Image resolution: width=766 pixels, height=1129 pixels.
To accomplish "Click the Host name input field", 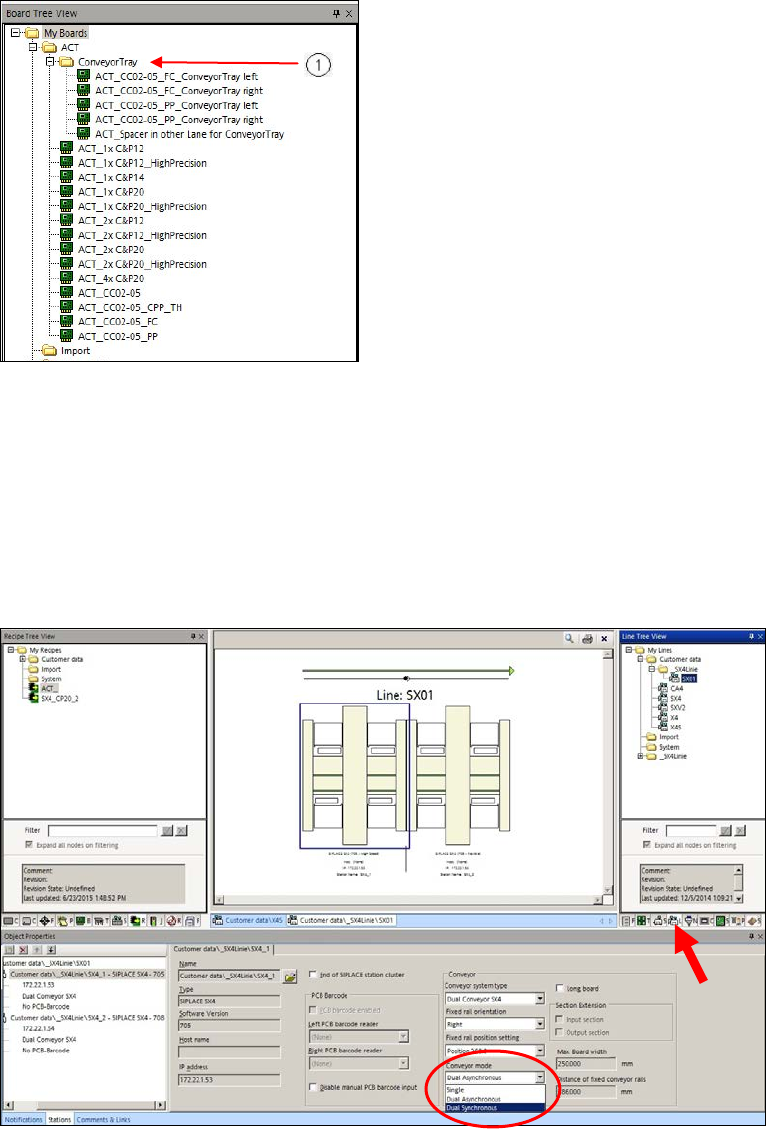I will click(x=230, y=1052).
